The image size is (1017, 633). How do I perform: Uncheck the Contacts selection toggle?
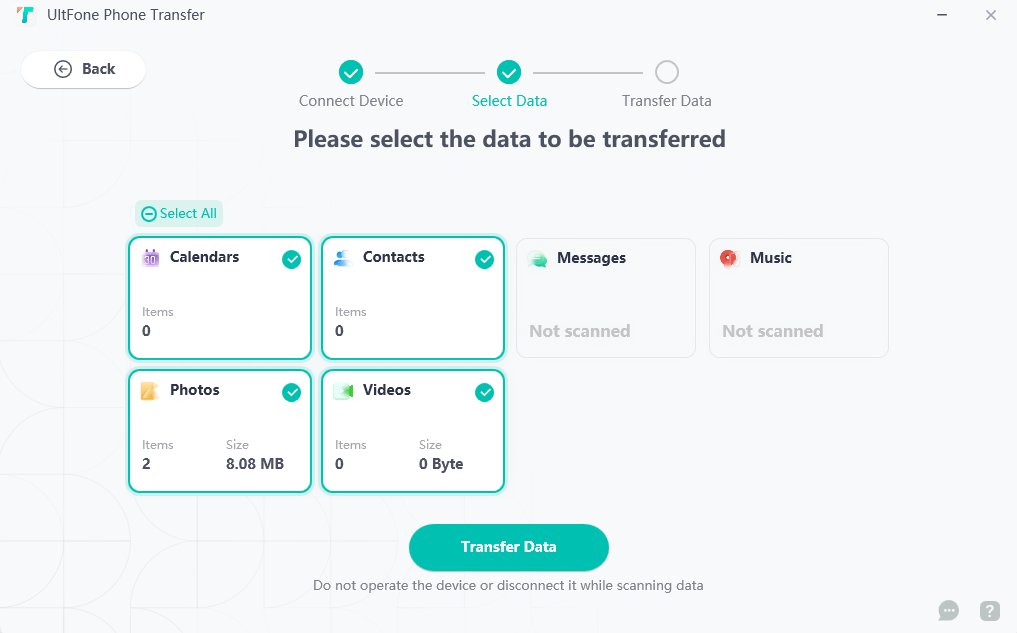pos(484,259)
